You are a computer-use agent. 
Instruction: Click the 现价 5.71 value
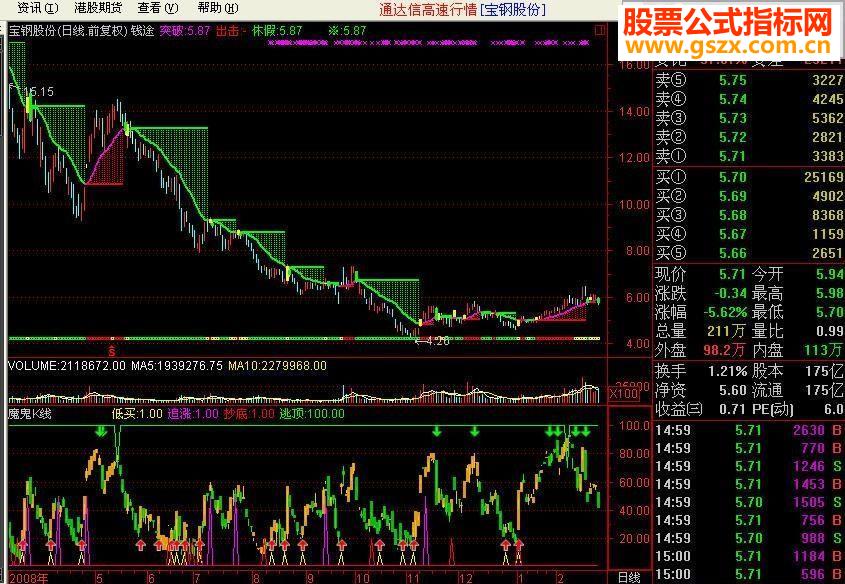coord(733,274)
